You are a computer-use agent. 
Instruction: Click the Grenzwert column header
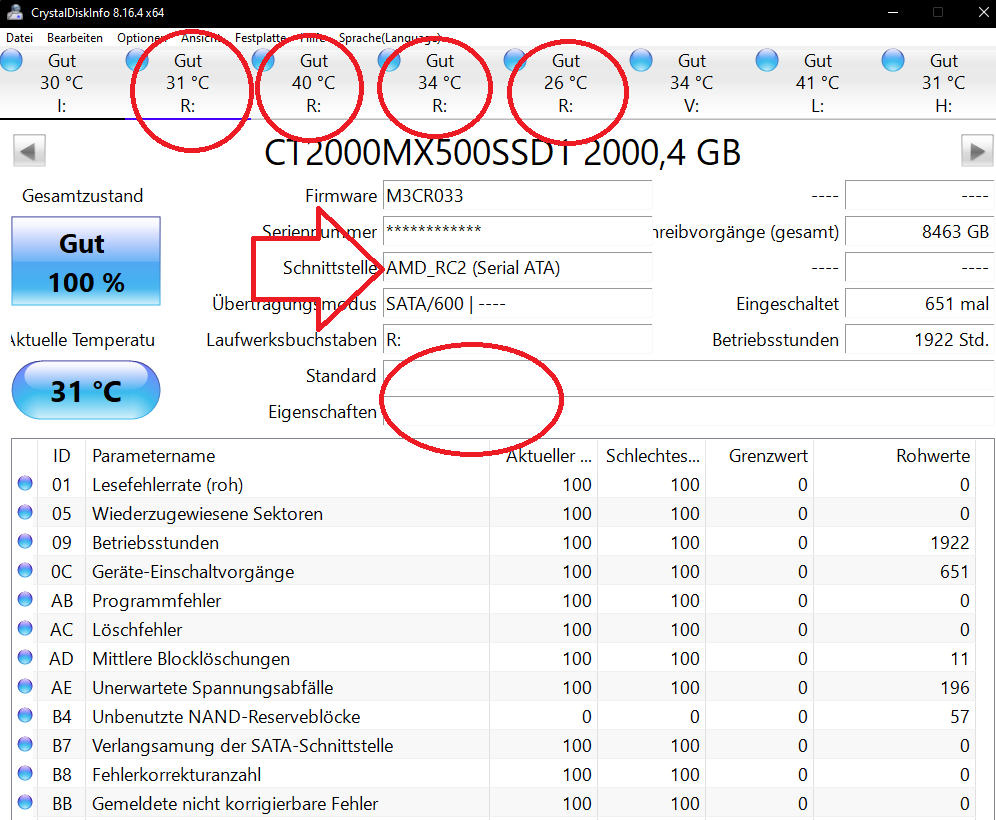(x=760, y=455)
